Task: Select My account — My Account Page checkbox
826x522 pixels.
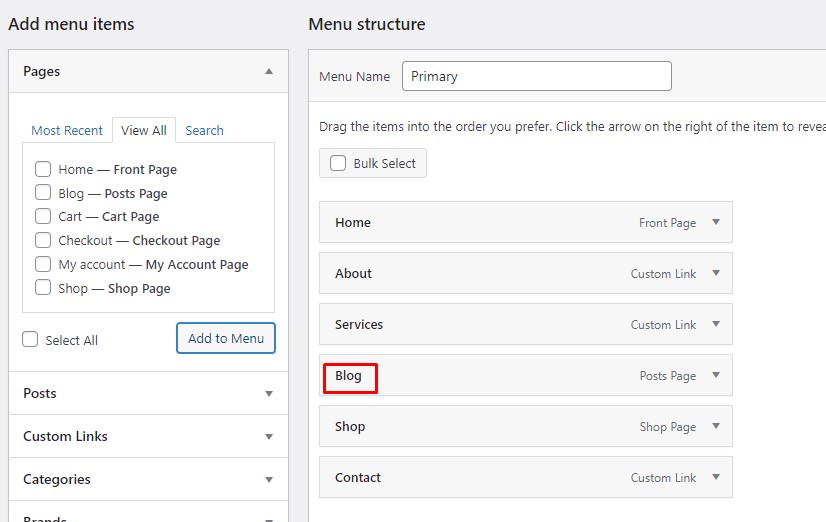Action: (43, 263)
